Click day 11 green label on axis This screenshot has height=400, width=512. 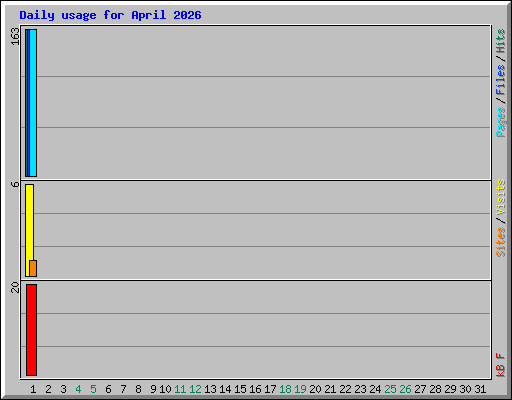(x=180, y=389)
